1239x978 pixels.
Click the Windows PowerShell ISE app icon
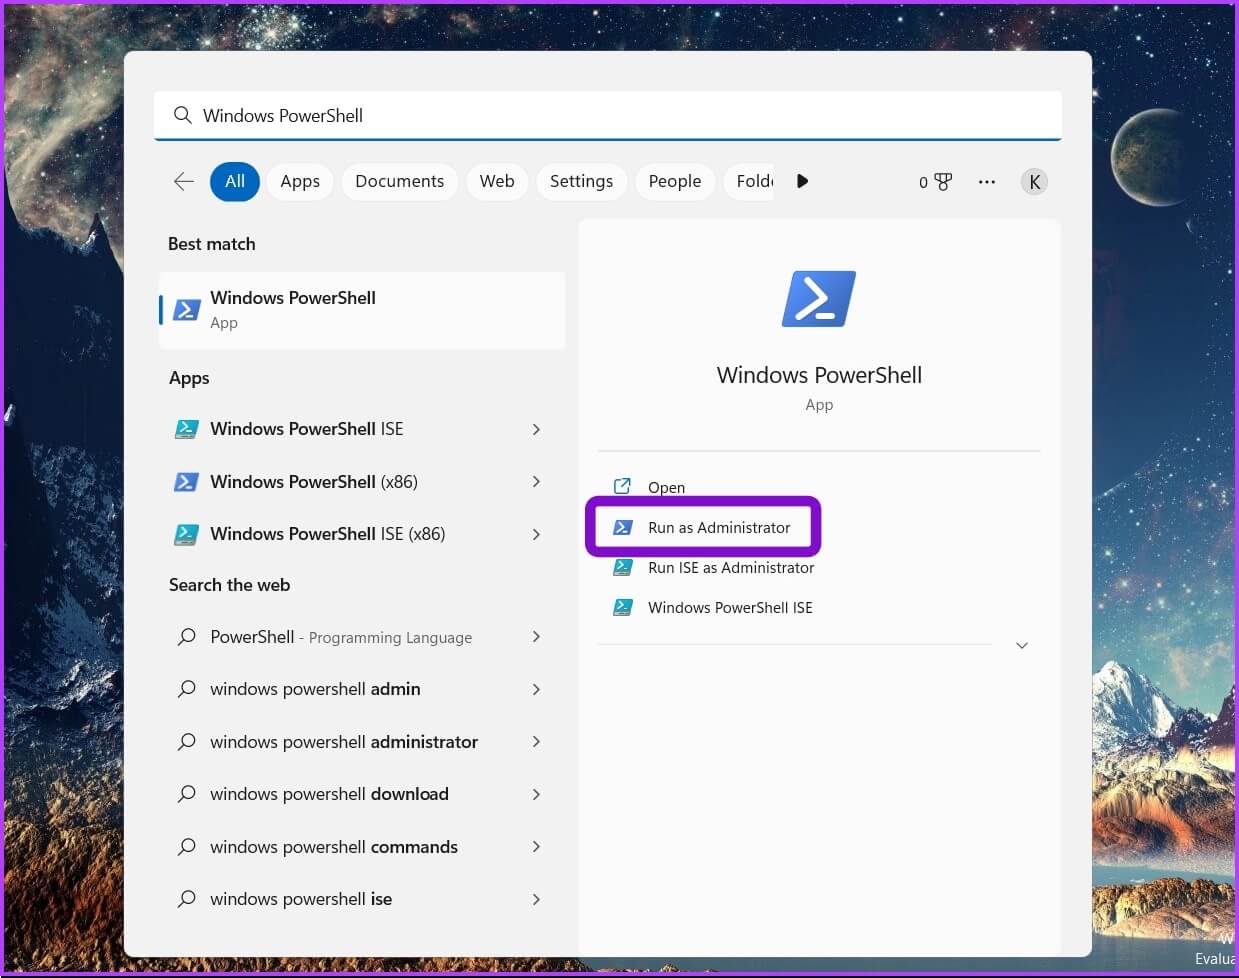186,429
